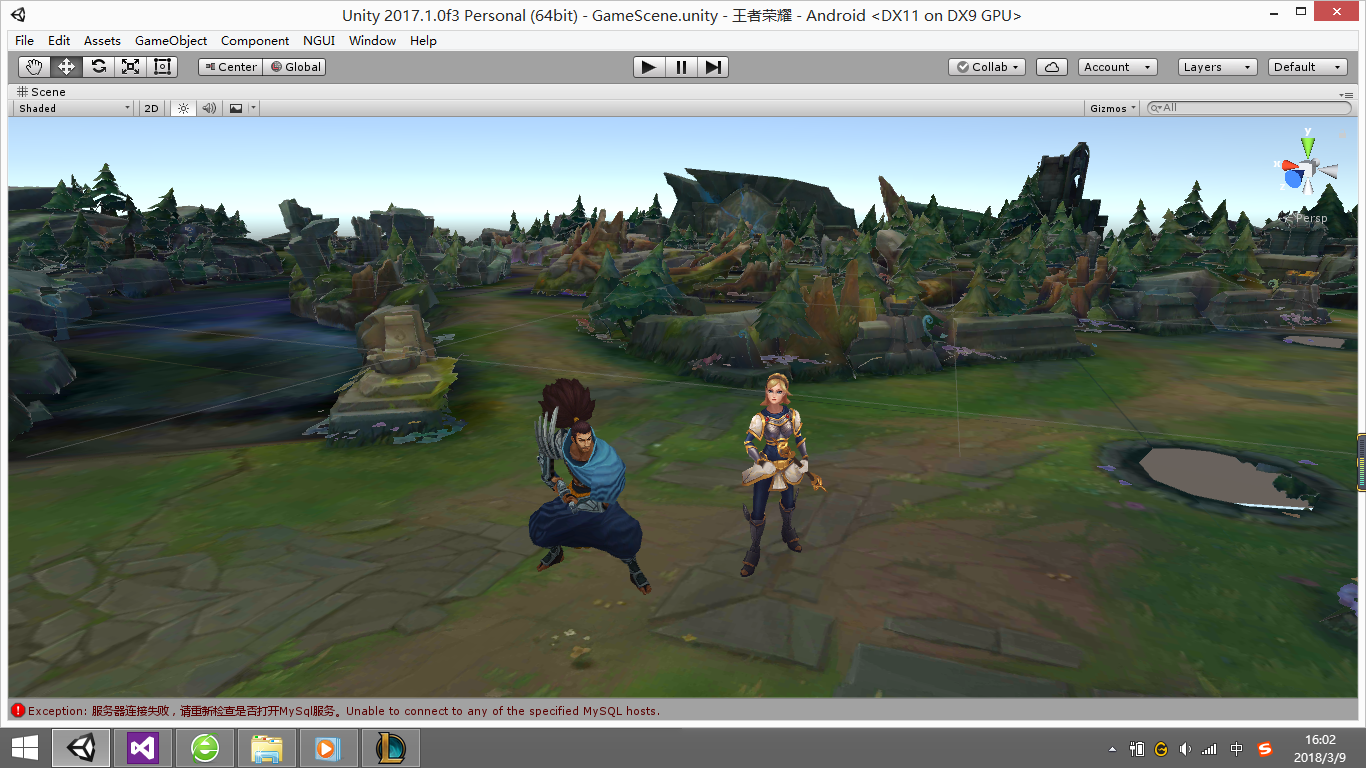Click the Collab button
Viewport: 1366px width, 768px height.
[x=986, y=67]
